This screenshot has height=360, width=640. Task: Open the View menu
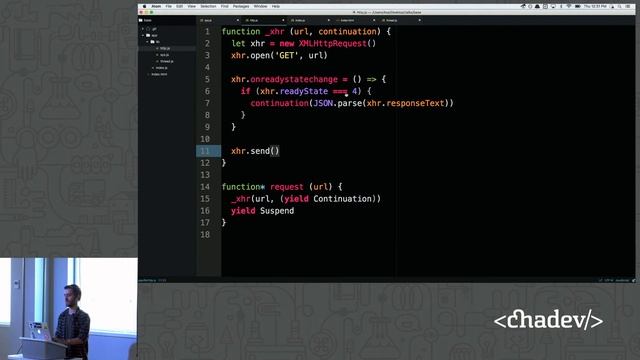click(x=191, y=7)
